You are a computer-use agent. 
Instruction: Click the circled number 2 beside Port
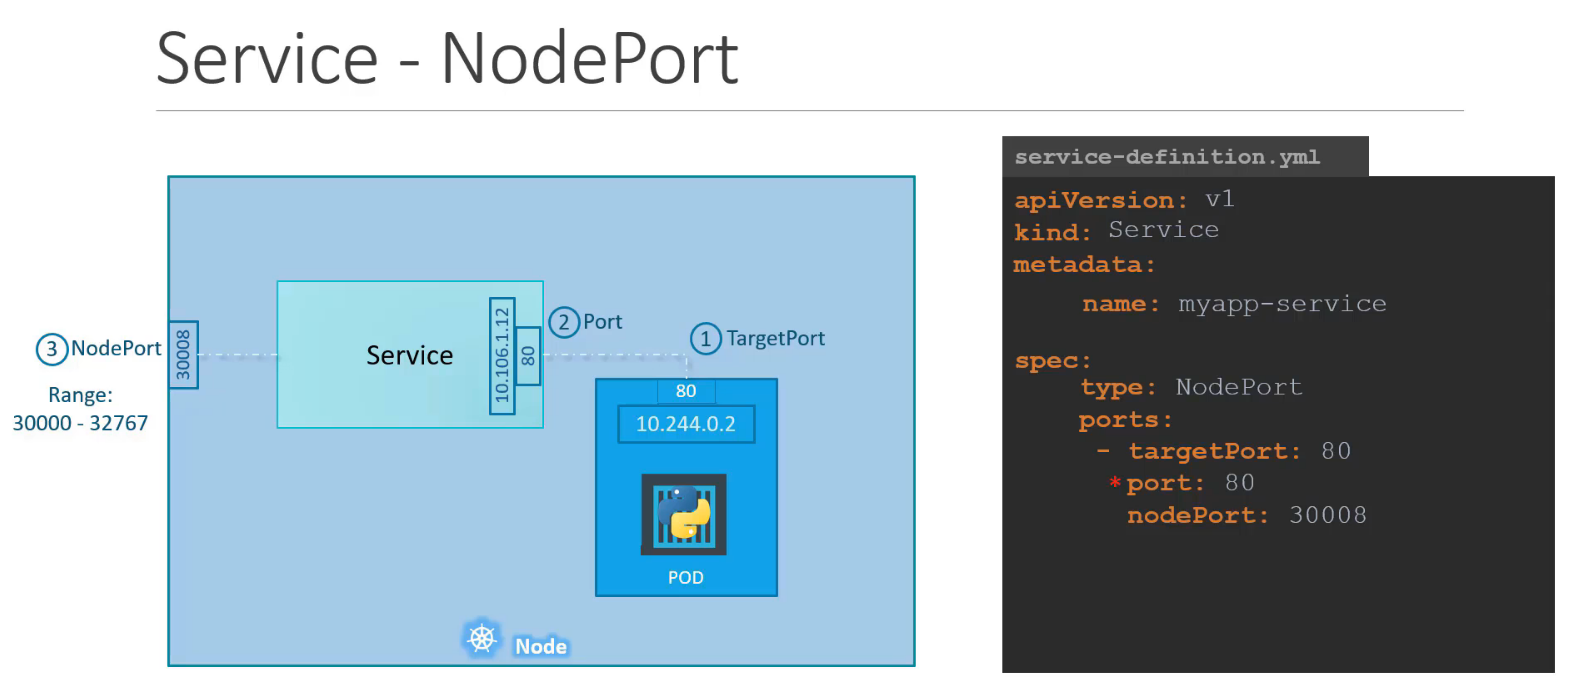coord(564,322)
